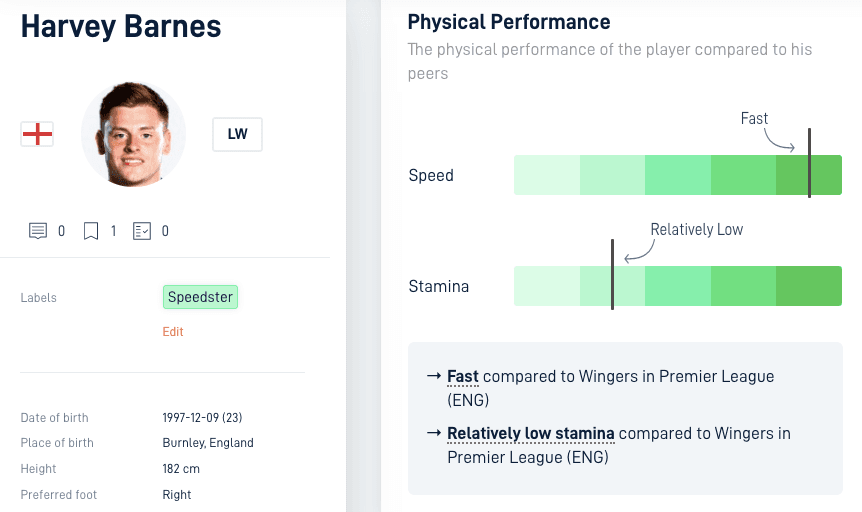
Task: Click the England flag icon
Action: pos(37,134)
